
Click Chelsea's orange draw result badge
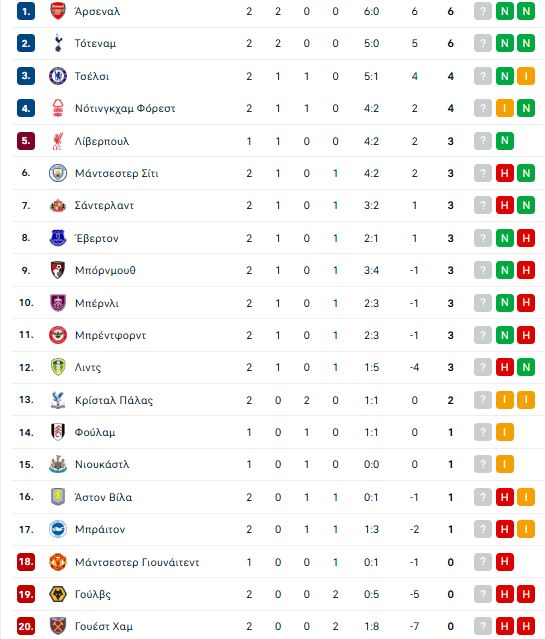click(x=526, y=76)
